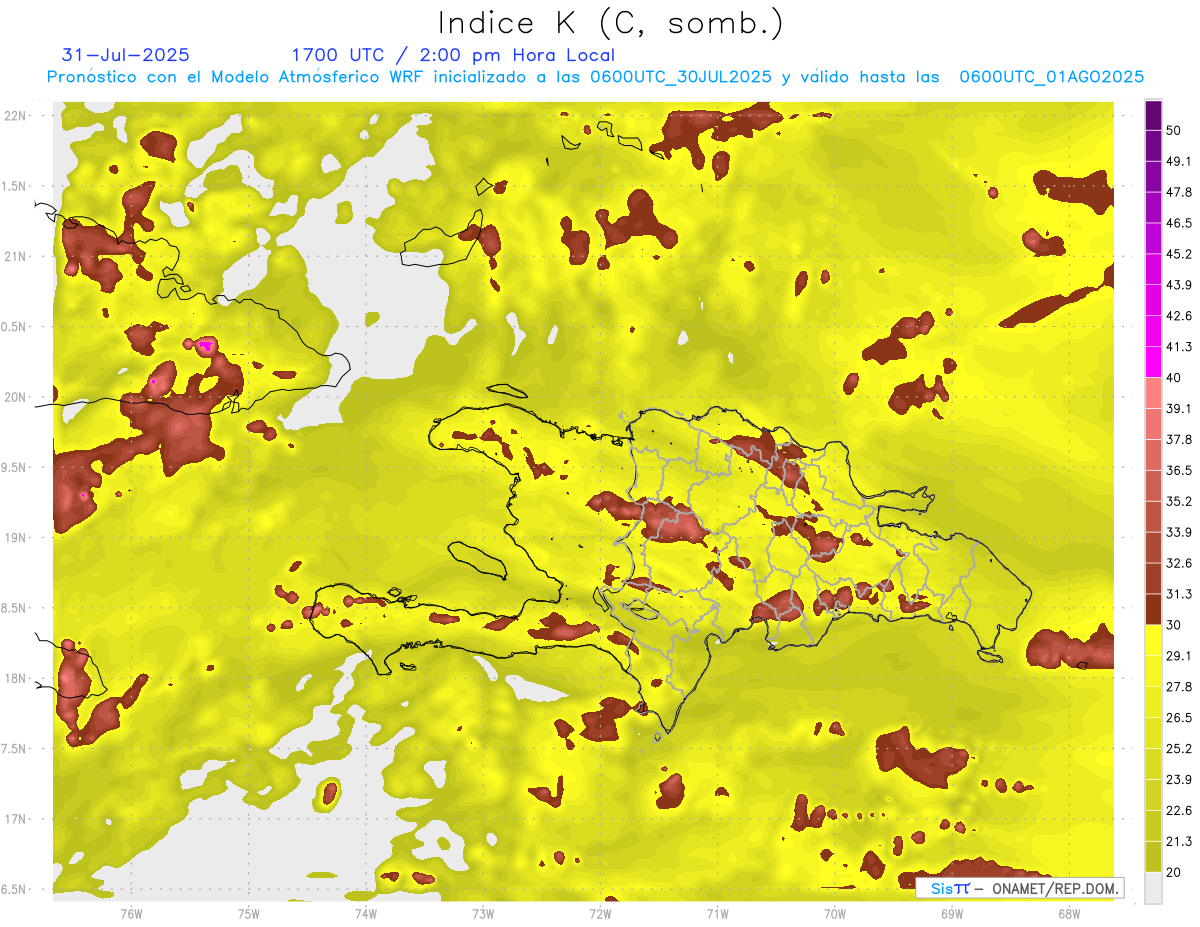Click the legend value "35.2"

pyautogui.click(x=1179, y=501)
